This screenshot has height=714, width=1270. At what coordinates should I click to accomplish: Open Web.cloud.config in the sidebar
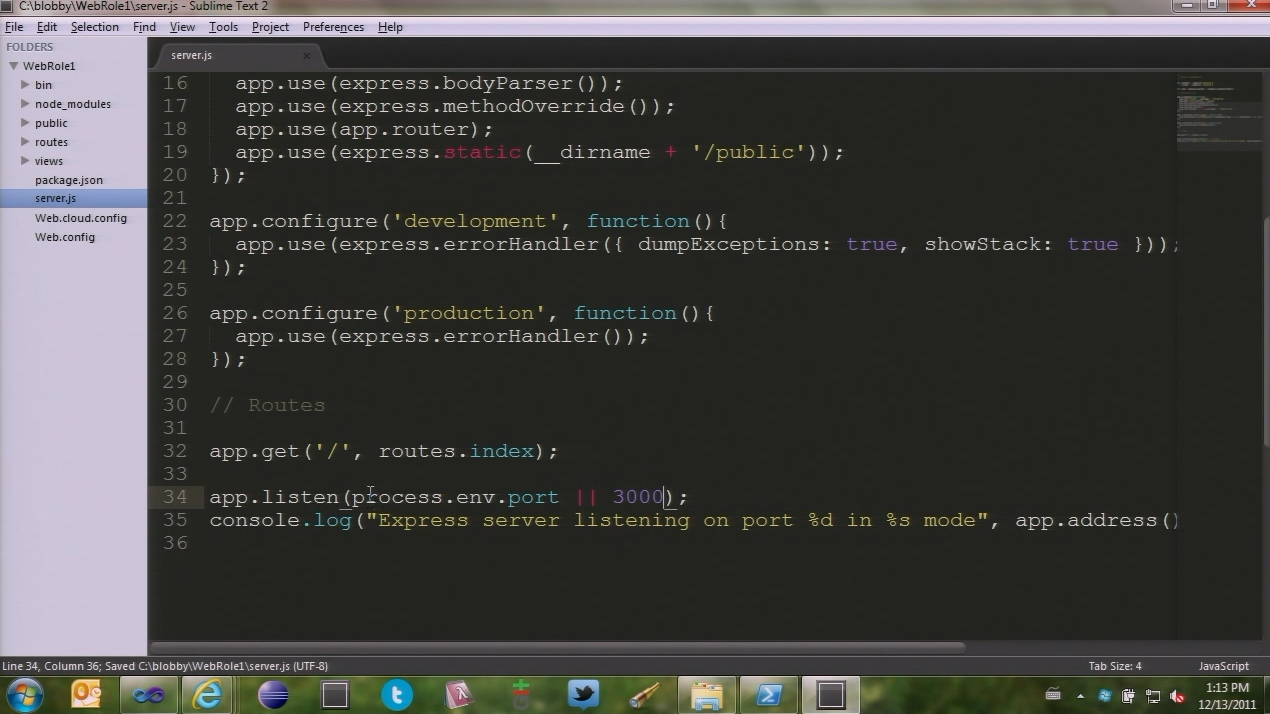click(x=81, y=218)
